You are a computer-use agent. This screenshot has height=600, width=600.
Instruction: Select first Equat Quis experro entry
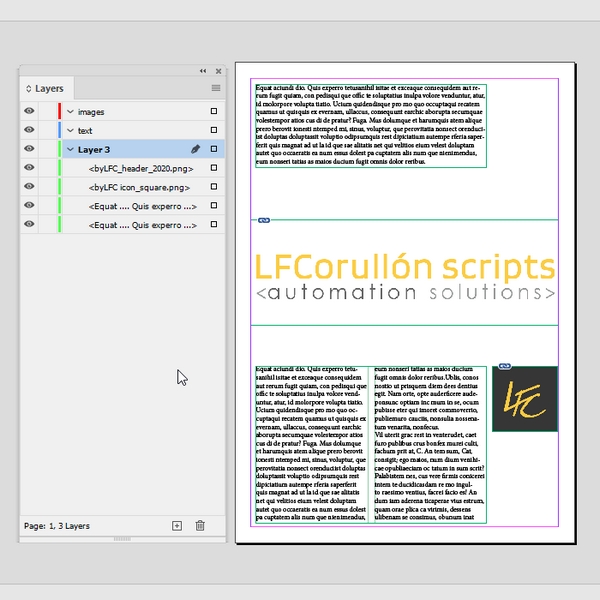tap(142, 206)
